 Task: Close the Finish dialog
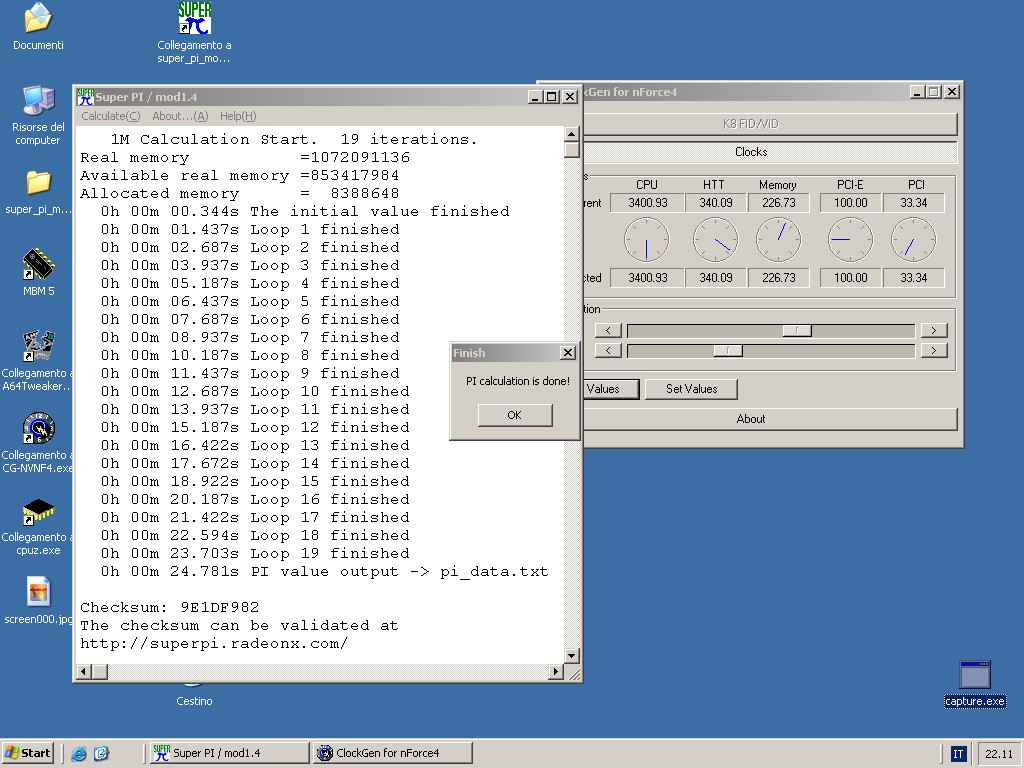568,353
